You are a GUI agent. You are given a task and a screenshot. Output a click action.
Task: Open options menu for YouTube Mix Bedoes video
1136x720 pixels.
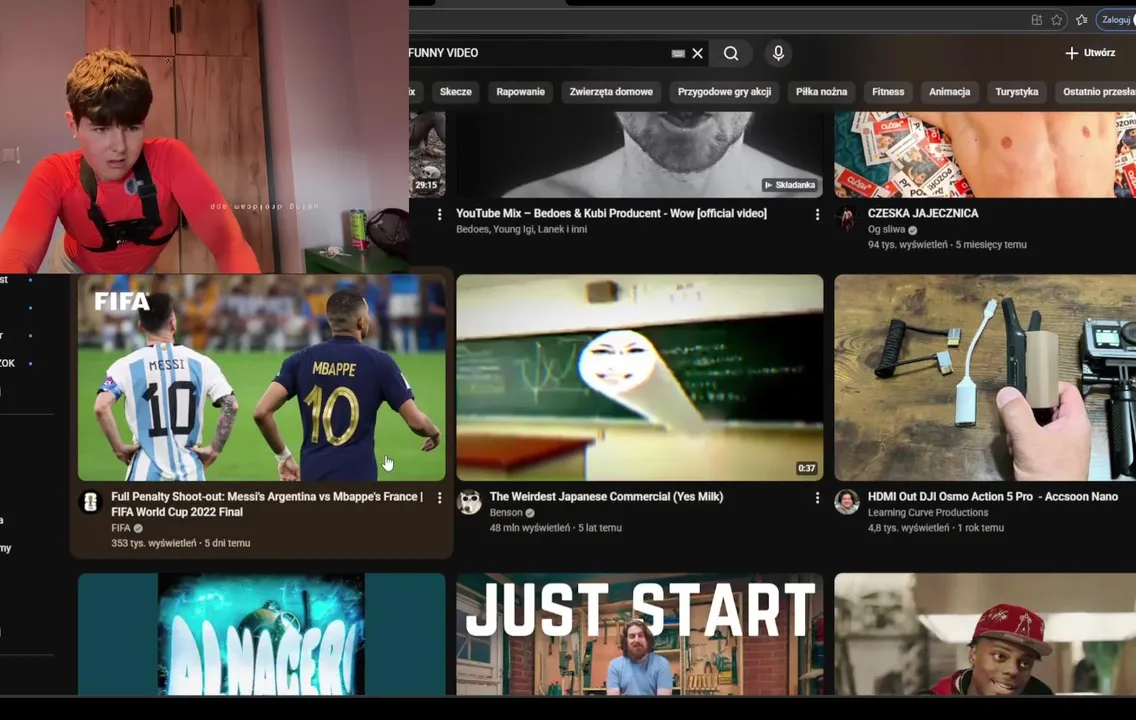click(817, 214)
